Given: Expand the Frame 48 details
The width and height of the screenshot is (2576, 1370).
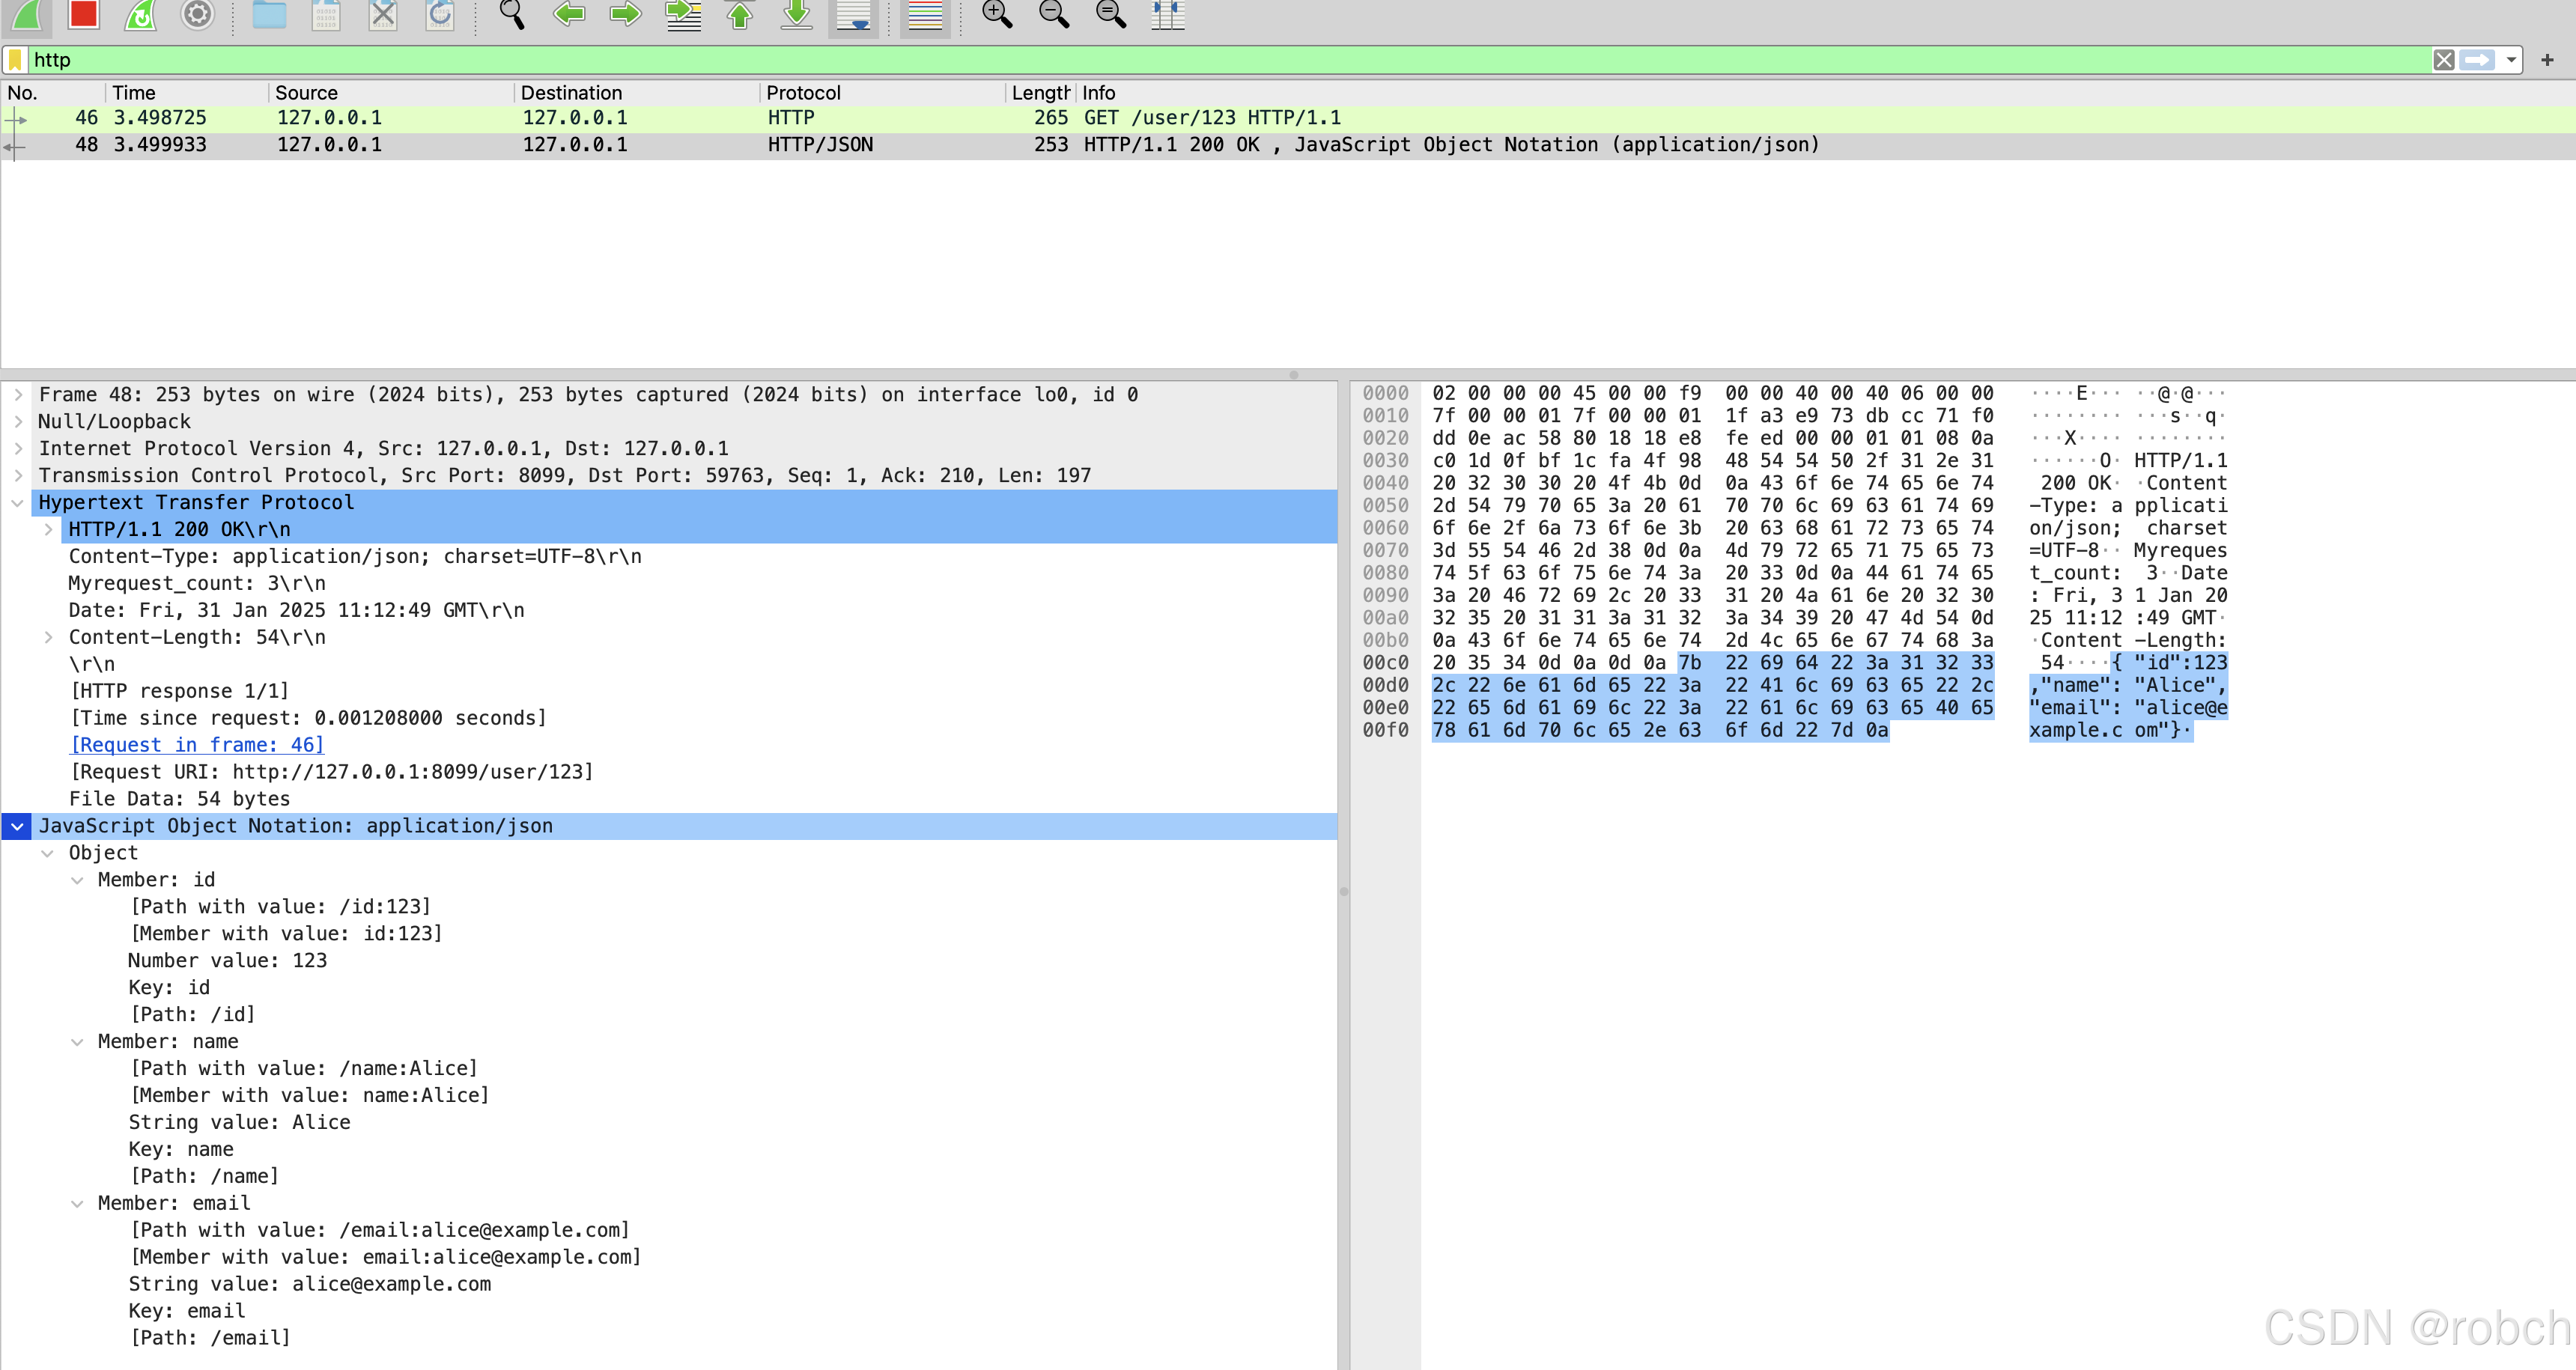Looking at the screenshot, I should pyautogui.click(x=18, y=395).
